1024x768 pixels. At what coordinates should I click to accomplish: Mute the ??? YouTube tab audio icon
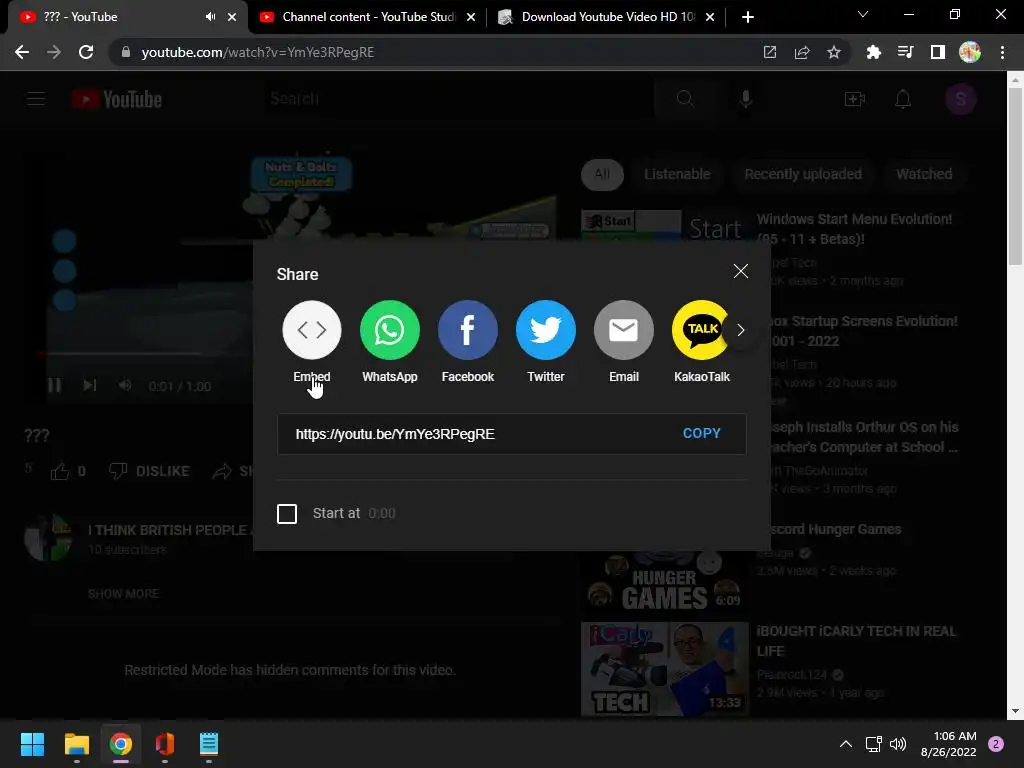pyautogui.click(x=210, y=17)
